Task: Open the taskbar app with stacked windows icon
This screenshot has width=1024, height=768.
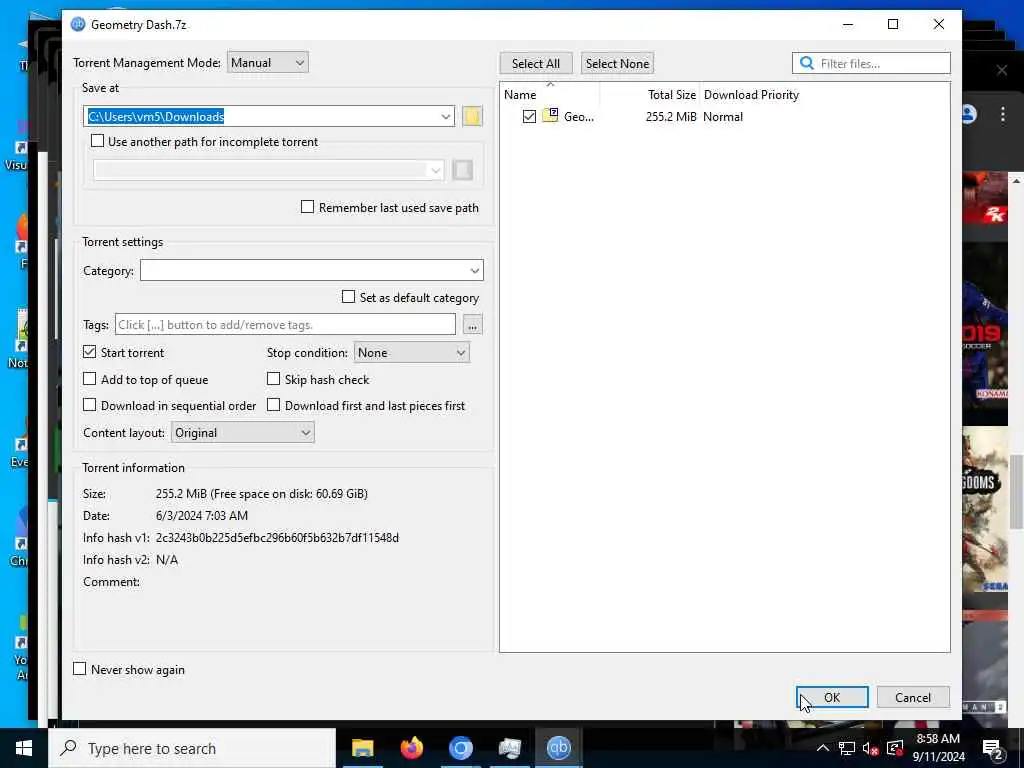Action: [509, 748]
